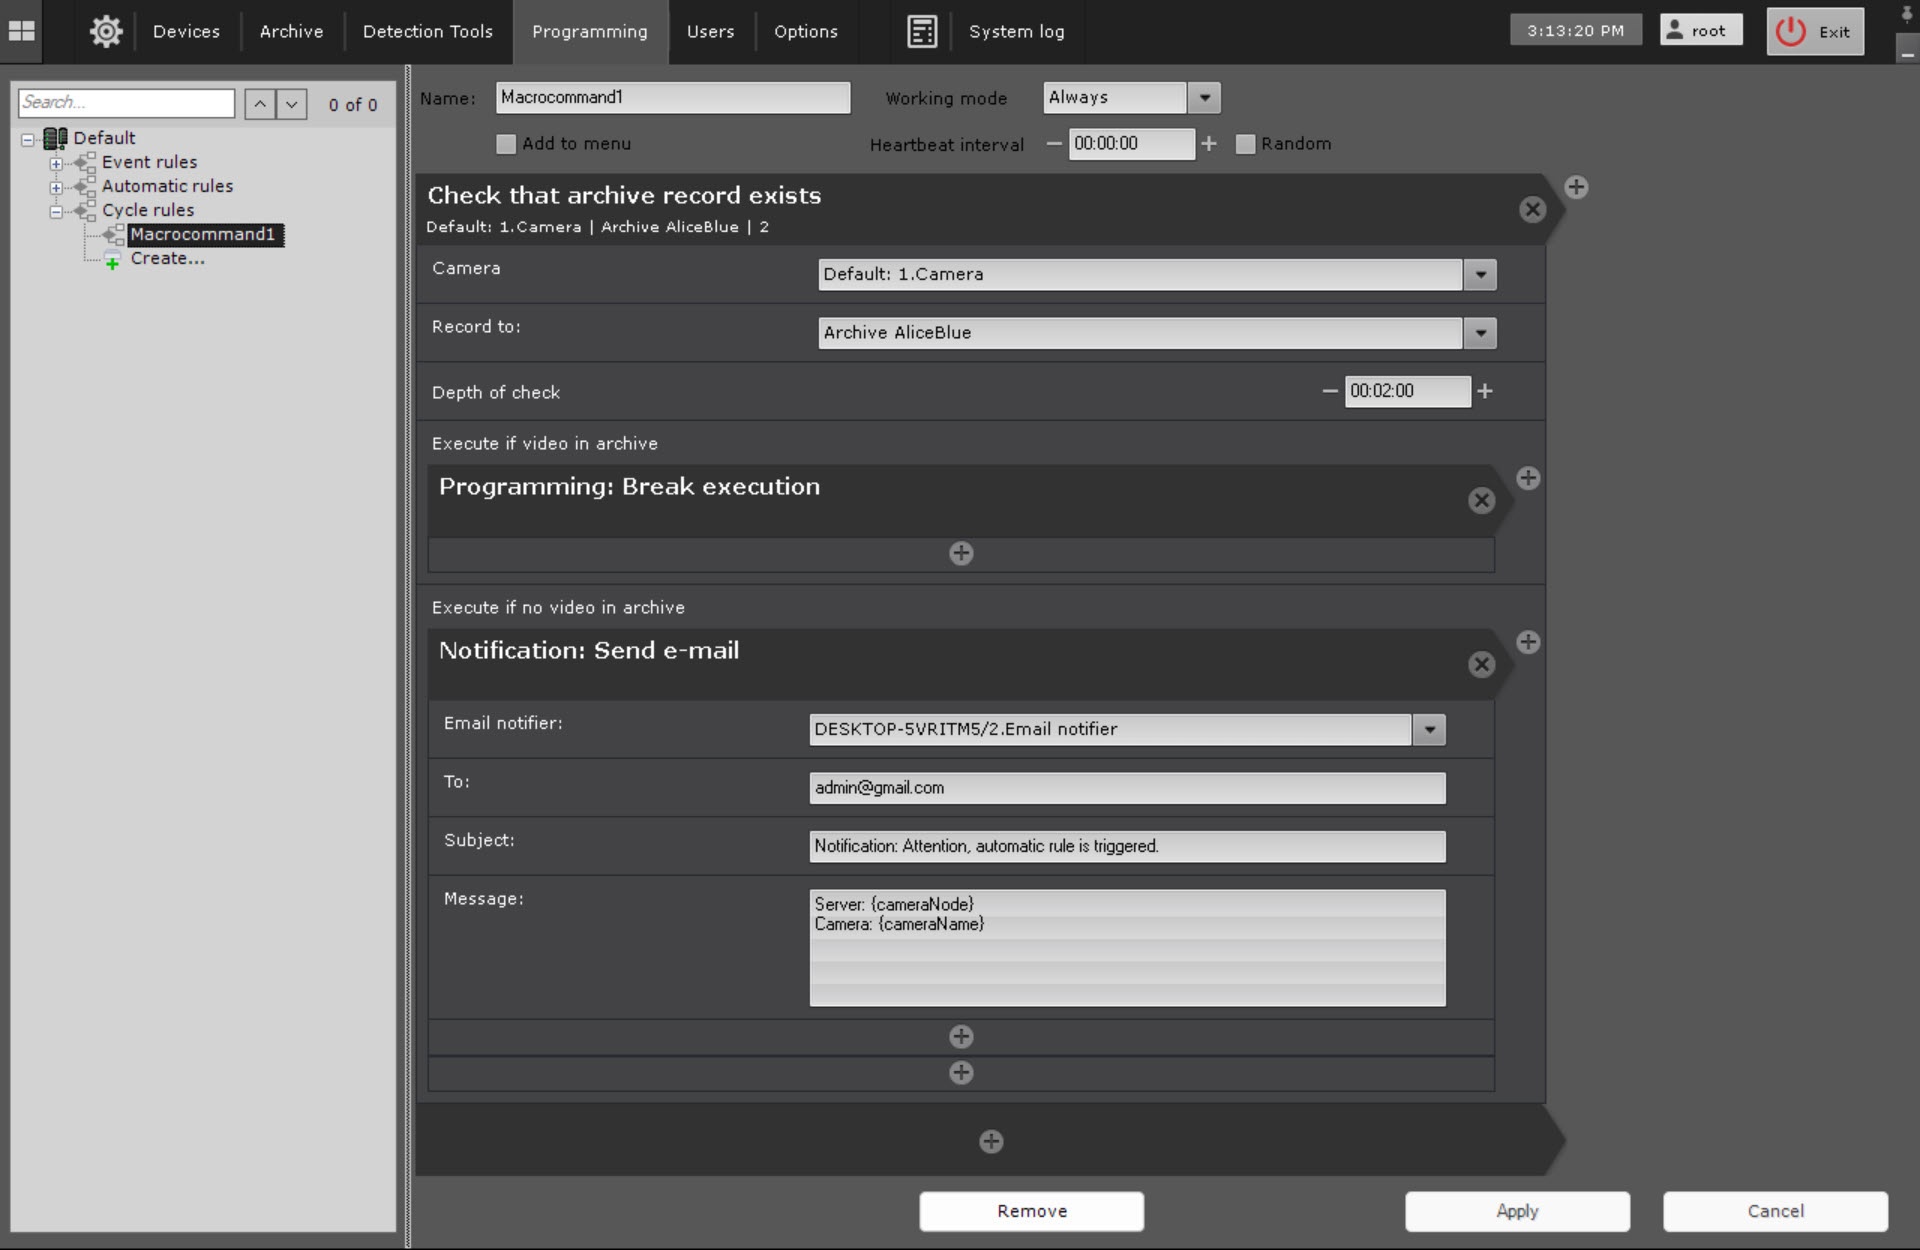Go to previous search result arrow
This screenshot has width=1920, height=1250.
coord(260,104)
